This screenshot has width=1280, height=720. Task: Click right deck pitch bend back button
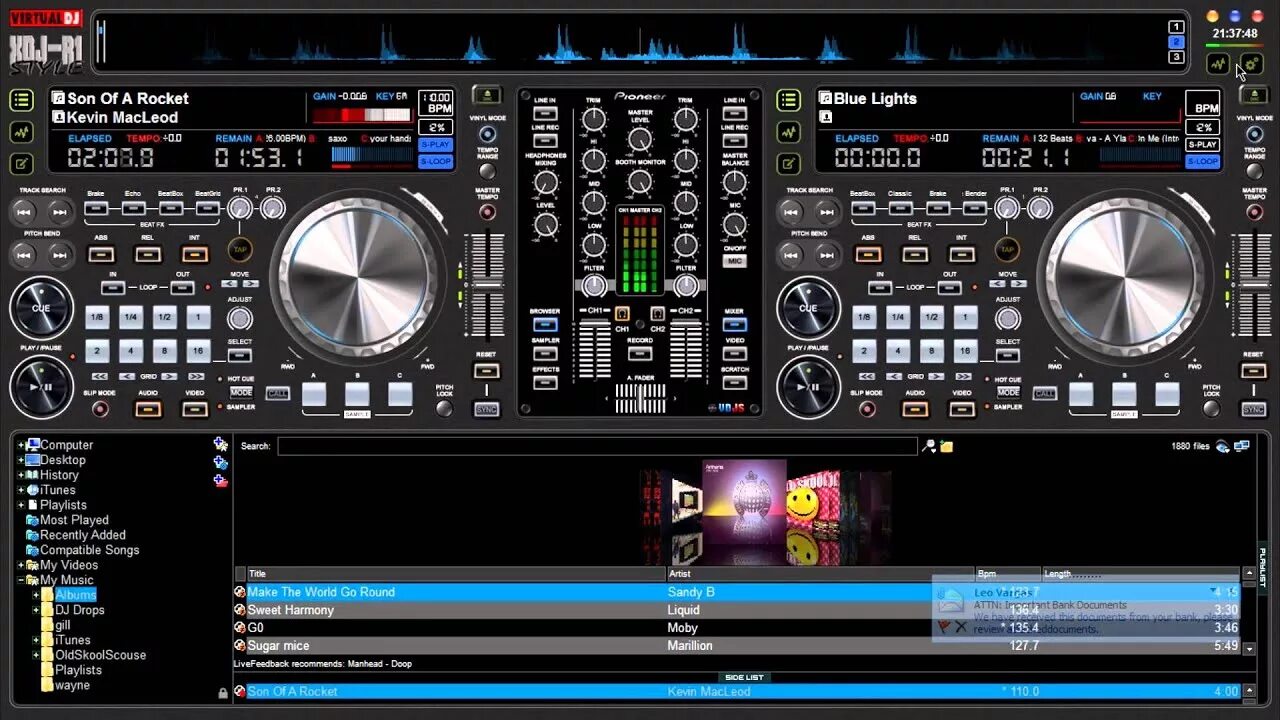click(793, 254)
